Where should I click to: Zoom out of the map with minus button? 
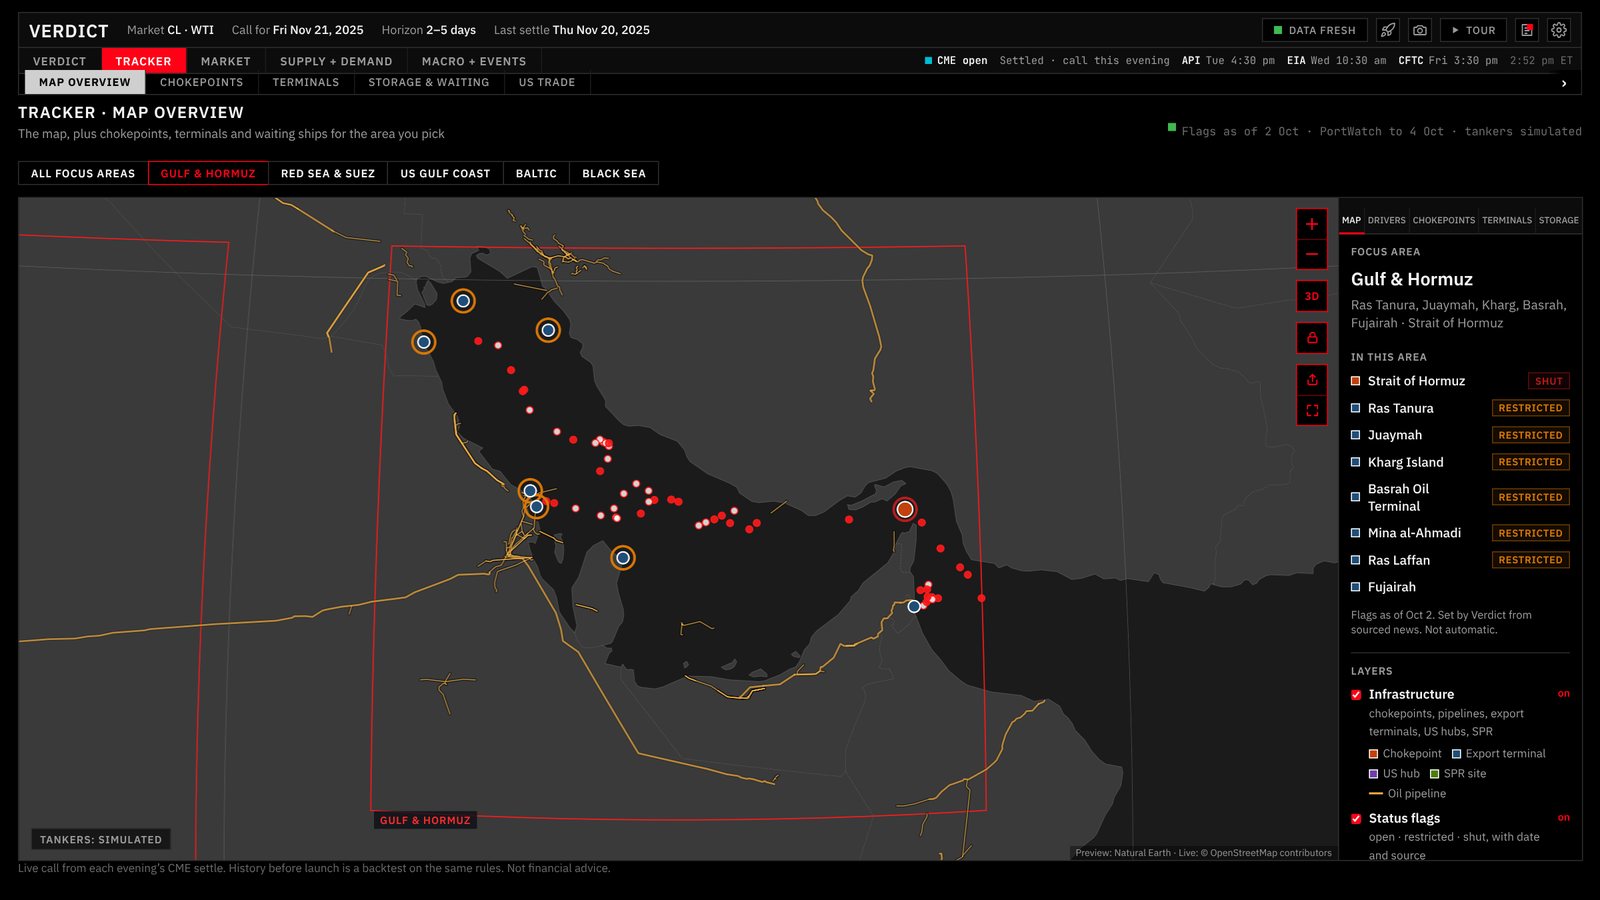(x=1312, y=254)
